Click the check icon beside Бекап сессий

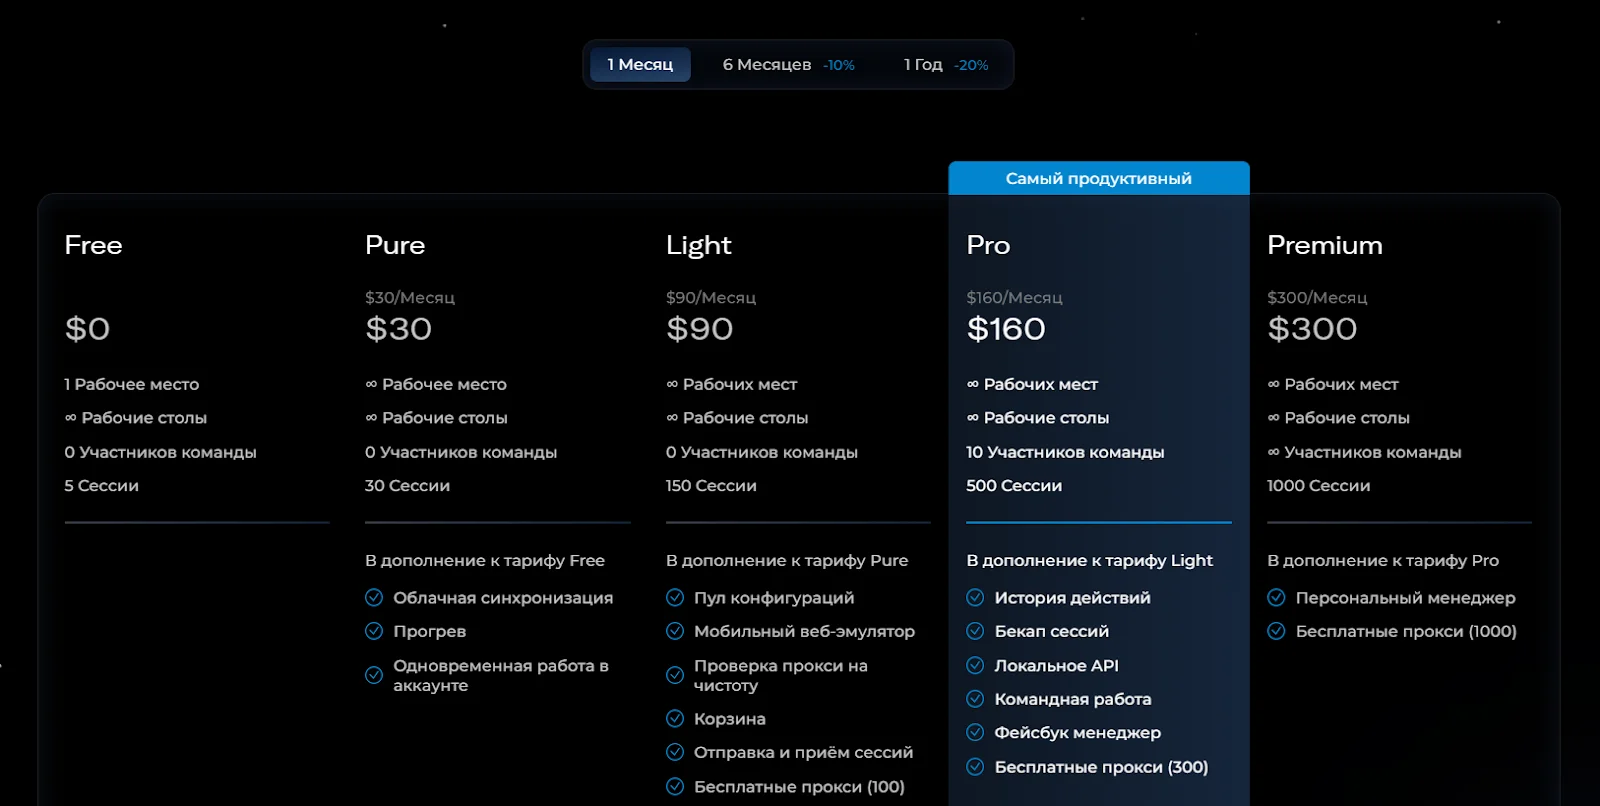pyautogui.click(x=975, y=632)
